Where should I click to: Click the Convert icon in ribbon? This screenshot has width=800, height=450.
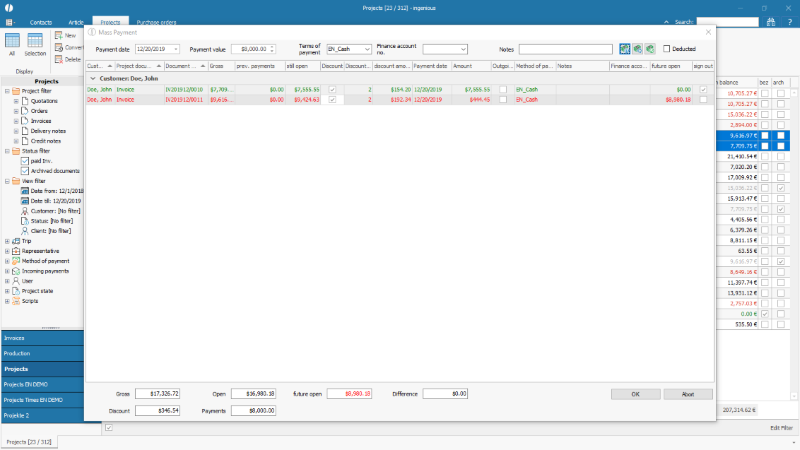pos(59,47)
